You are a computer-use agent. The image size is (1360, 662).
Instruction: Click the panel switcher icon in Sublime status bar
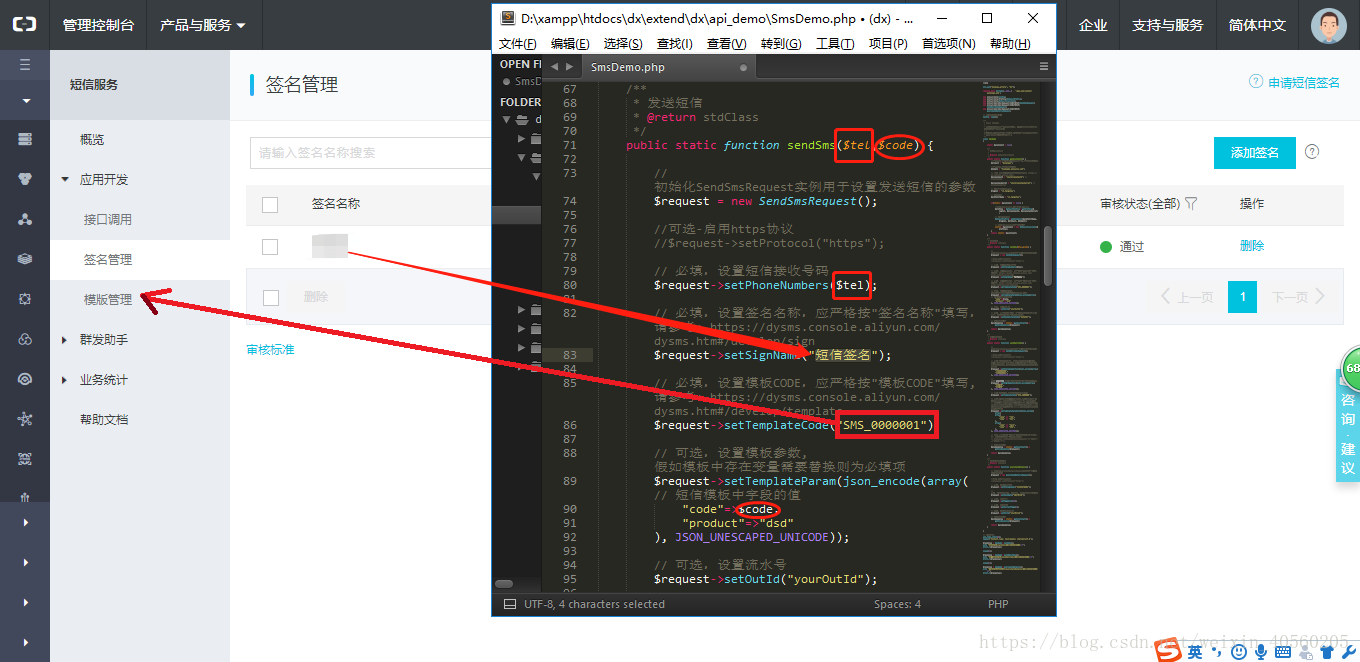pyautogui.click(x=509, y=604)
